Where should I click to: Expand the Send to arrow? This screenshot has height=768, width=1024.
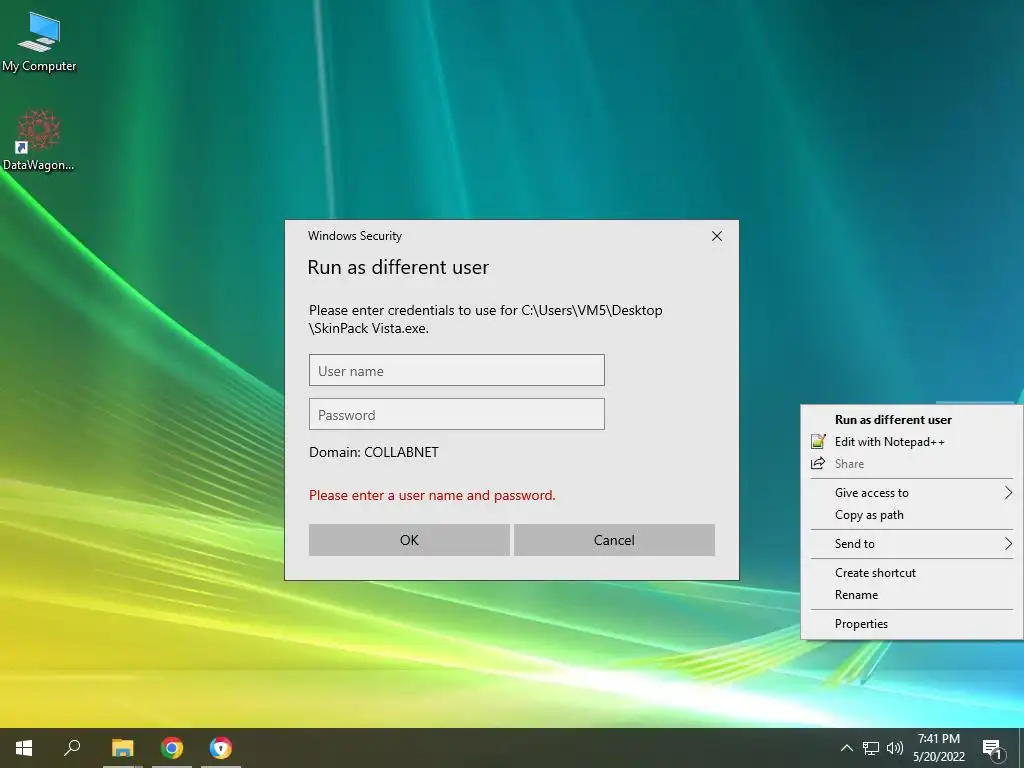pyautogui.click(x=1008, y=544)
